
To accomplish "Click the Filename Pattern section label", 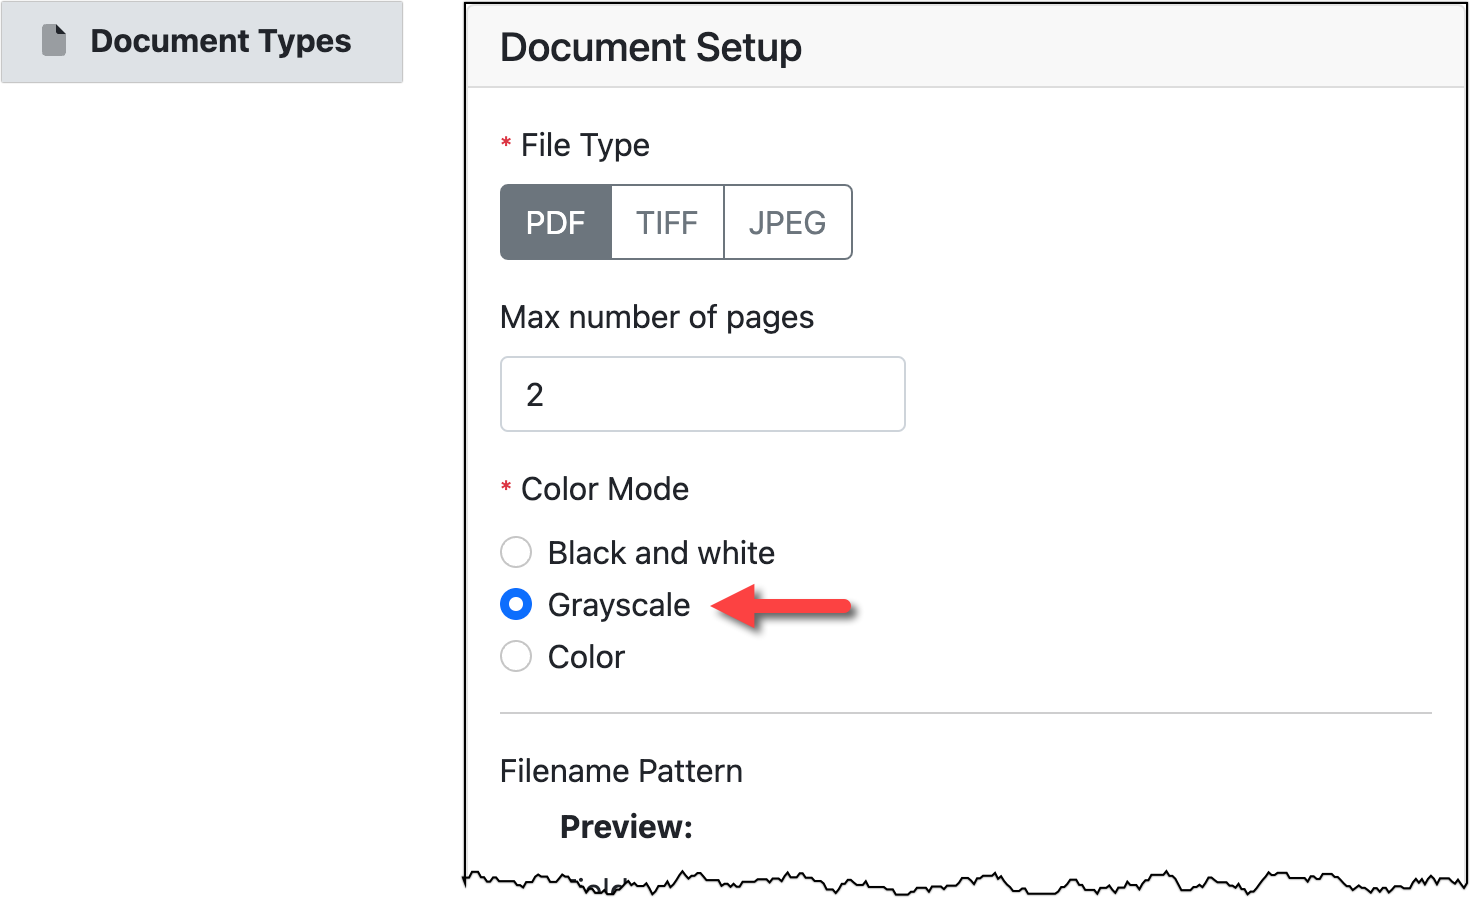I will (621, 771).
